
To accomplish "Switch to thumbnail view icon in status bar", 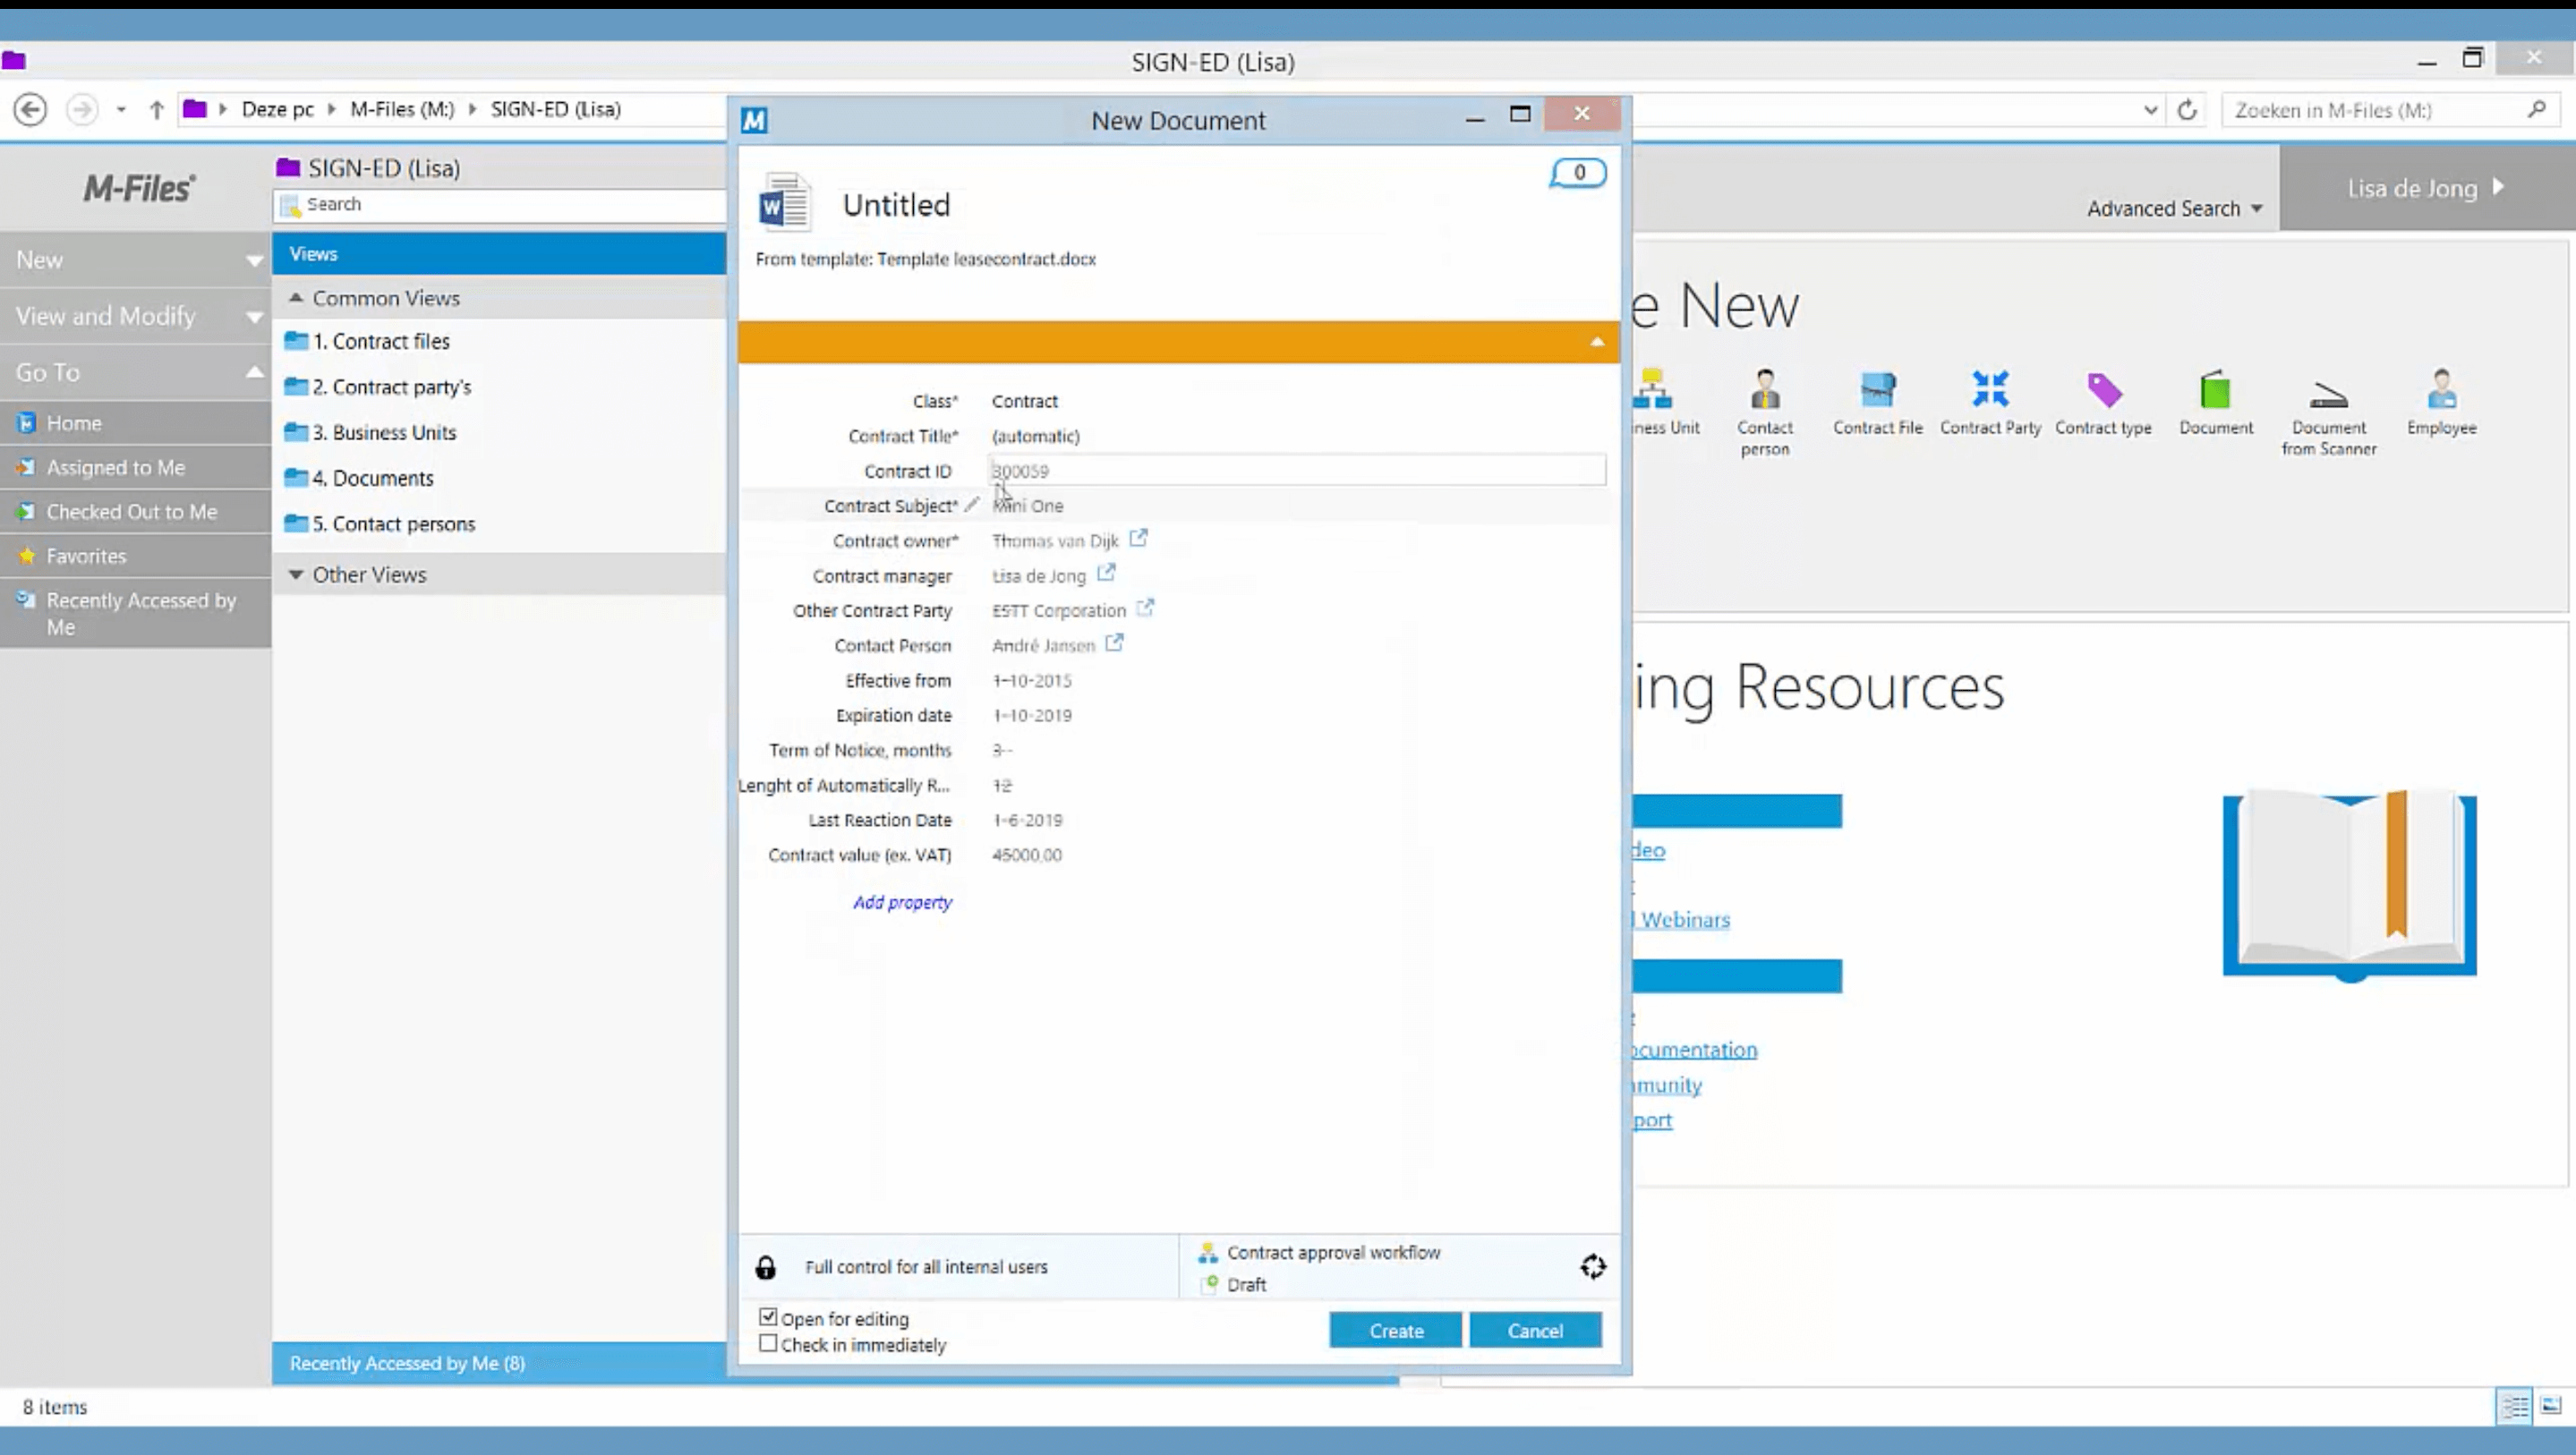I will 2550,1405.
